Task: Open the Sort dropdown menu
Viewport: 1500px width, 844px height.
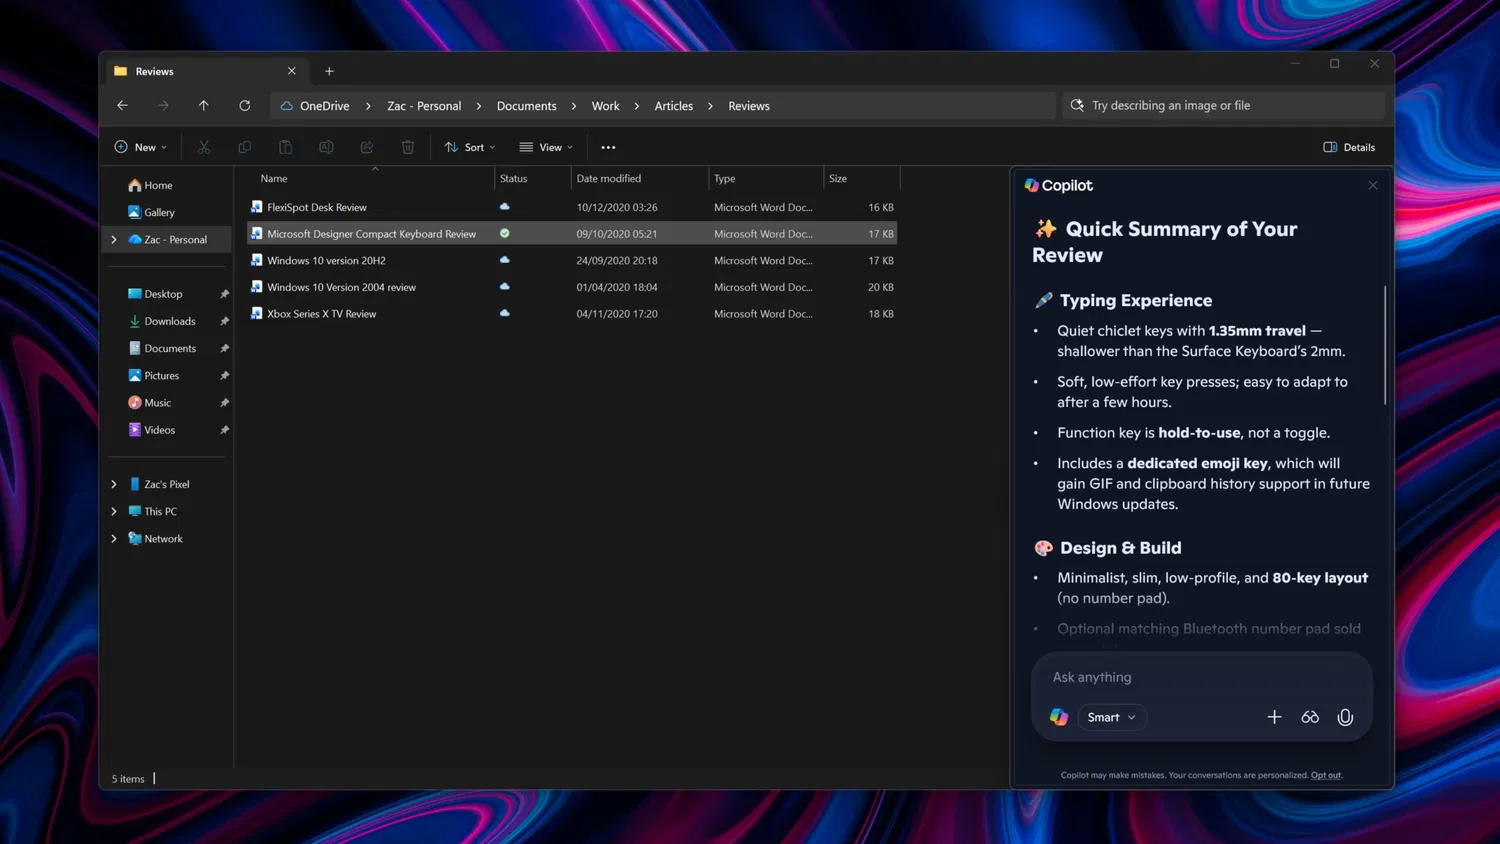Action: coord(470,147)
